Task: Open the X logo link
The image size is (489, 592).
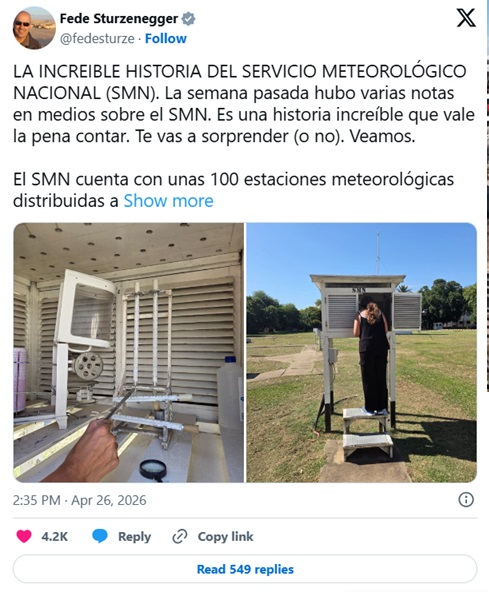Action: coord(466,18)
